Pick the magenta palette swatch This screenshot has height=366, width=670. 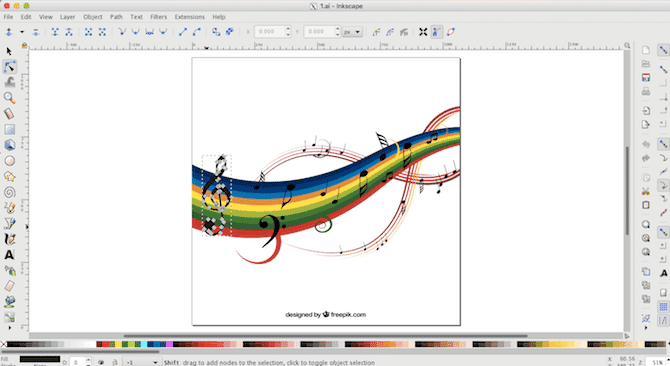point(170,344)
